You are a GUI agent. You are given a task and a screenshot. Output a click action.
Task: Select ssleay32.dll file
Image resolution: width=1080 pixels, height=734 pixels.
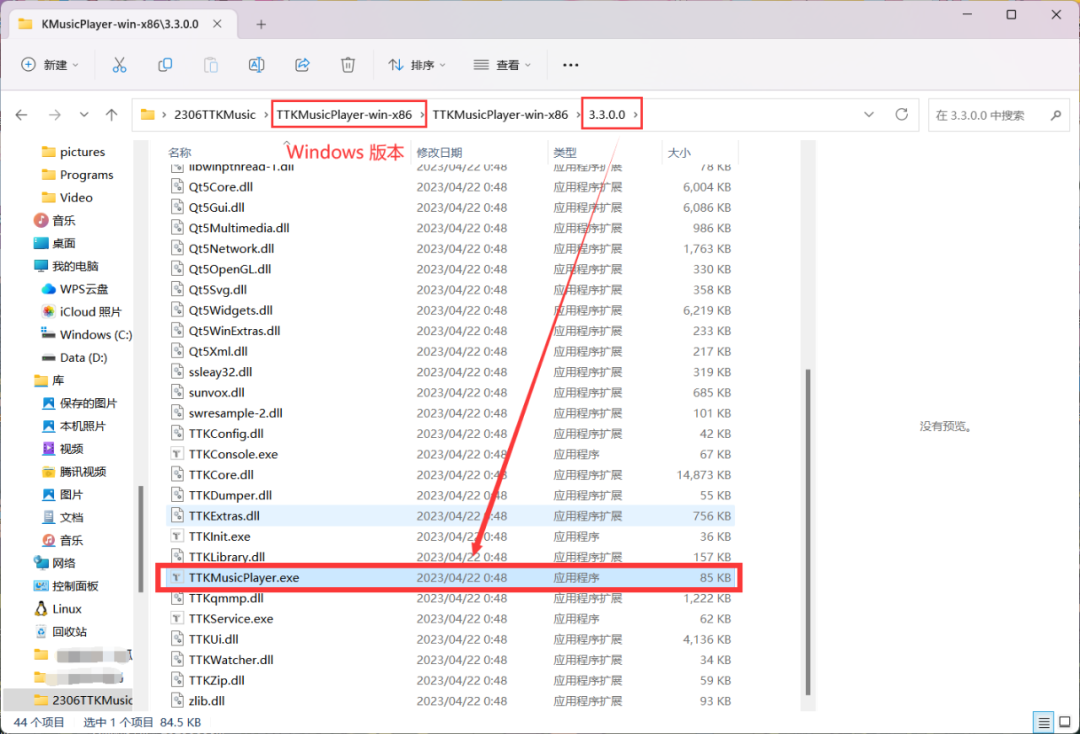450,372
